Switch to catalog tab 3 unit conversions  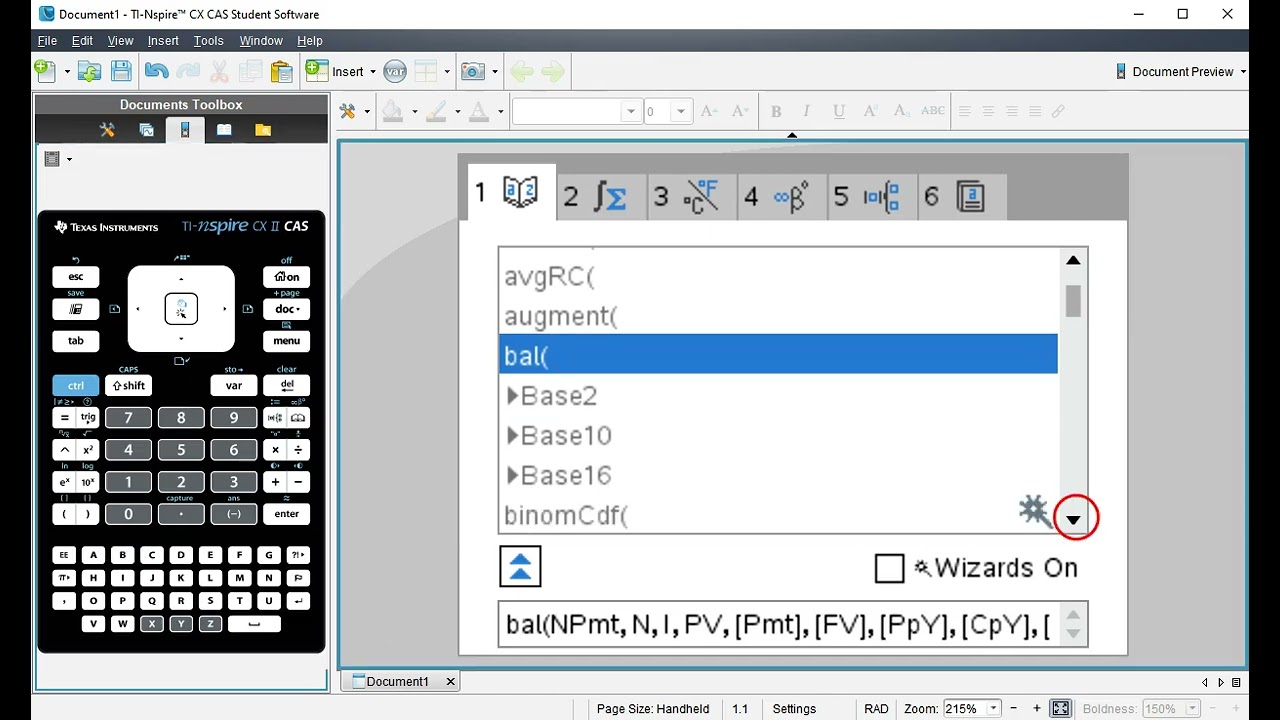(x=691, y=197)
